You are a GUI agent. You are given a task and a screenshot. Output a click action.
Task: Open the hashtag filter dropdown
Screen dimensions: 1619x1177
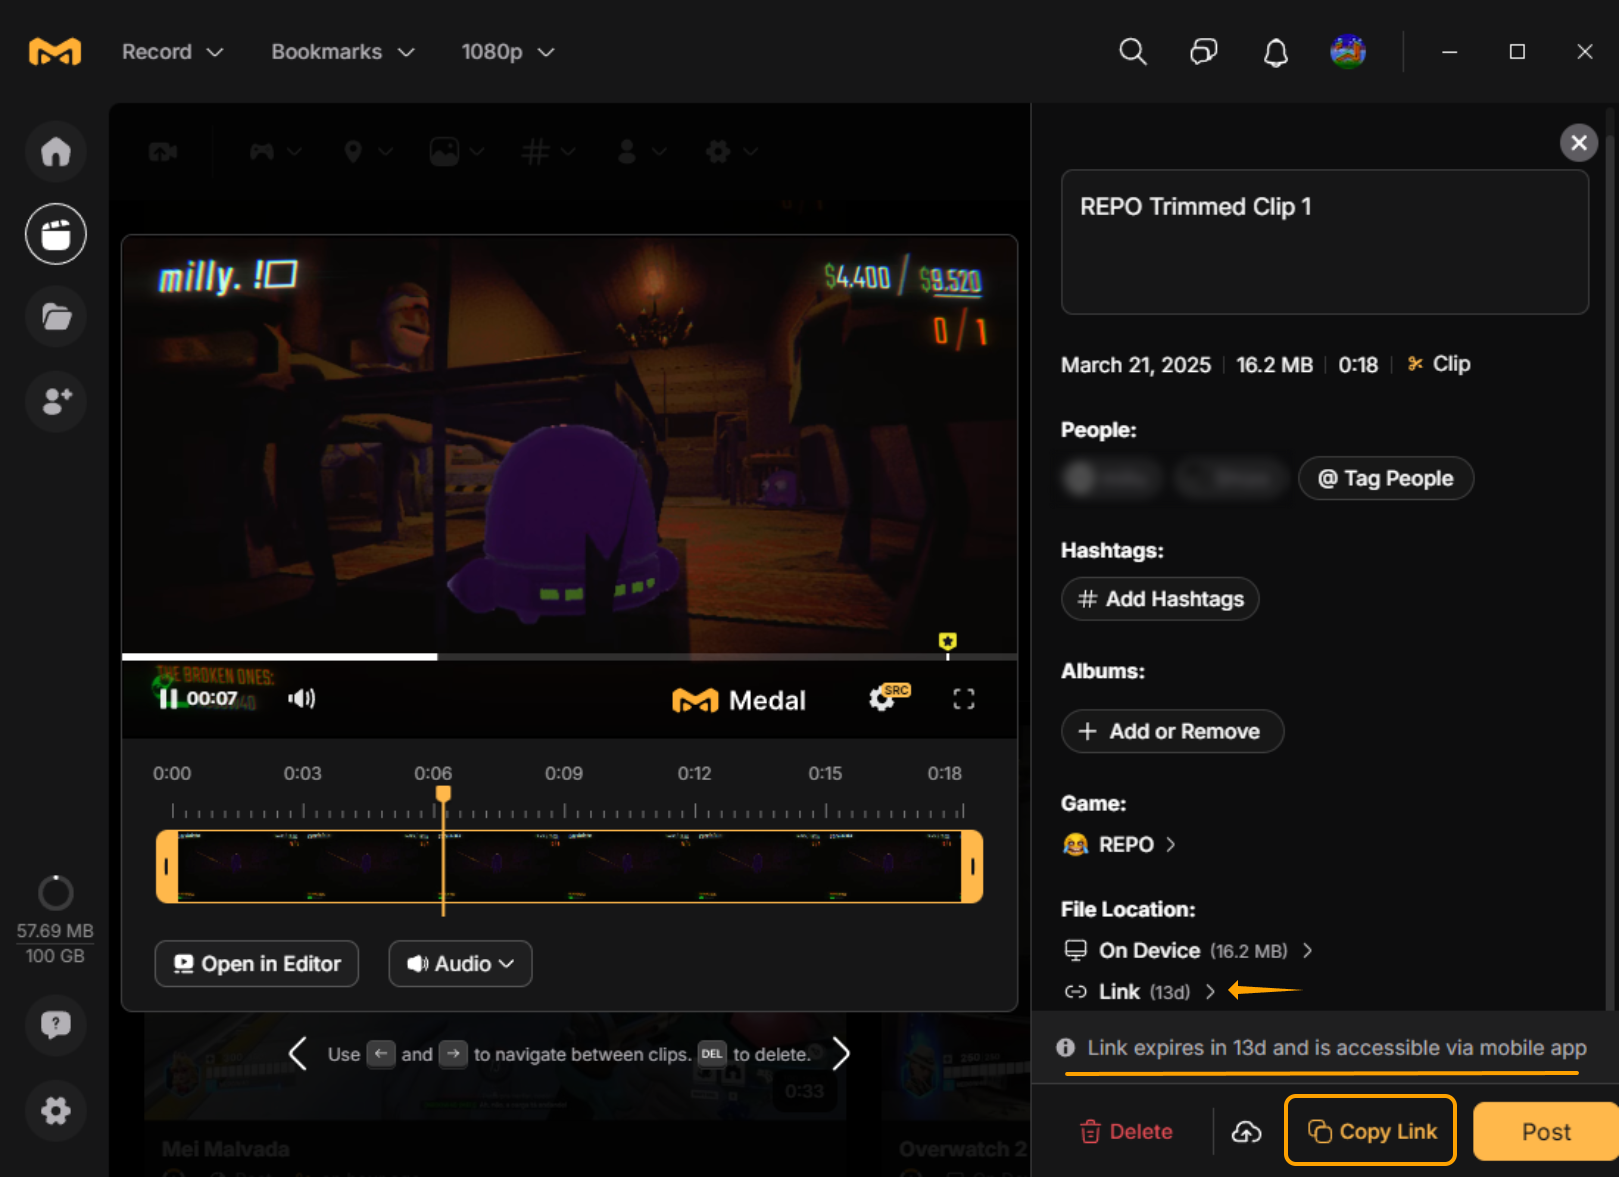coord(548,152)
